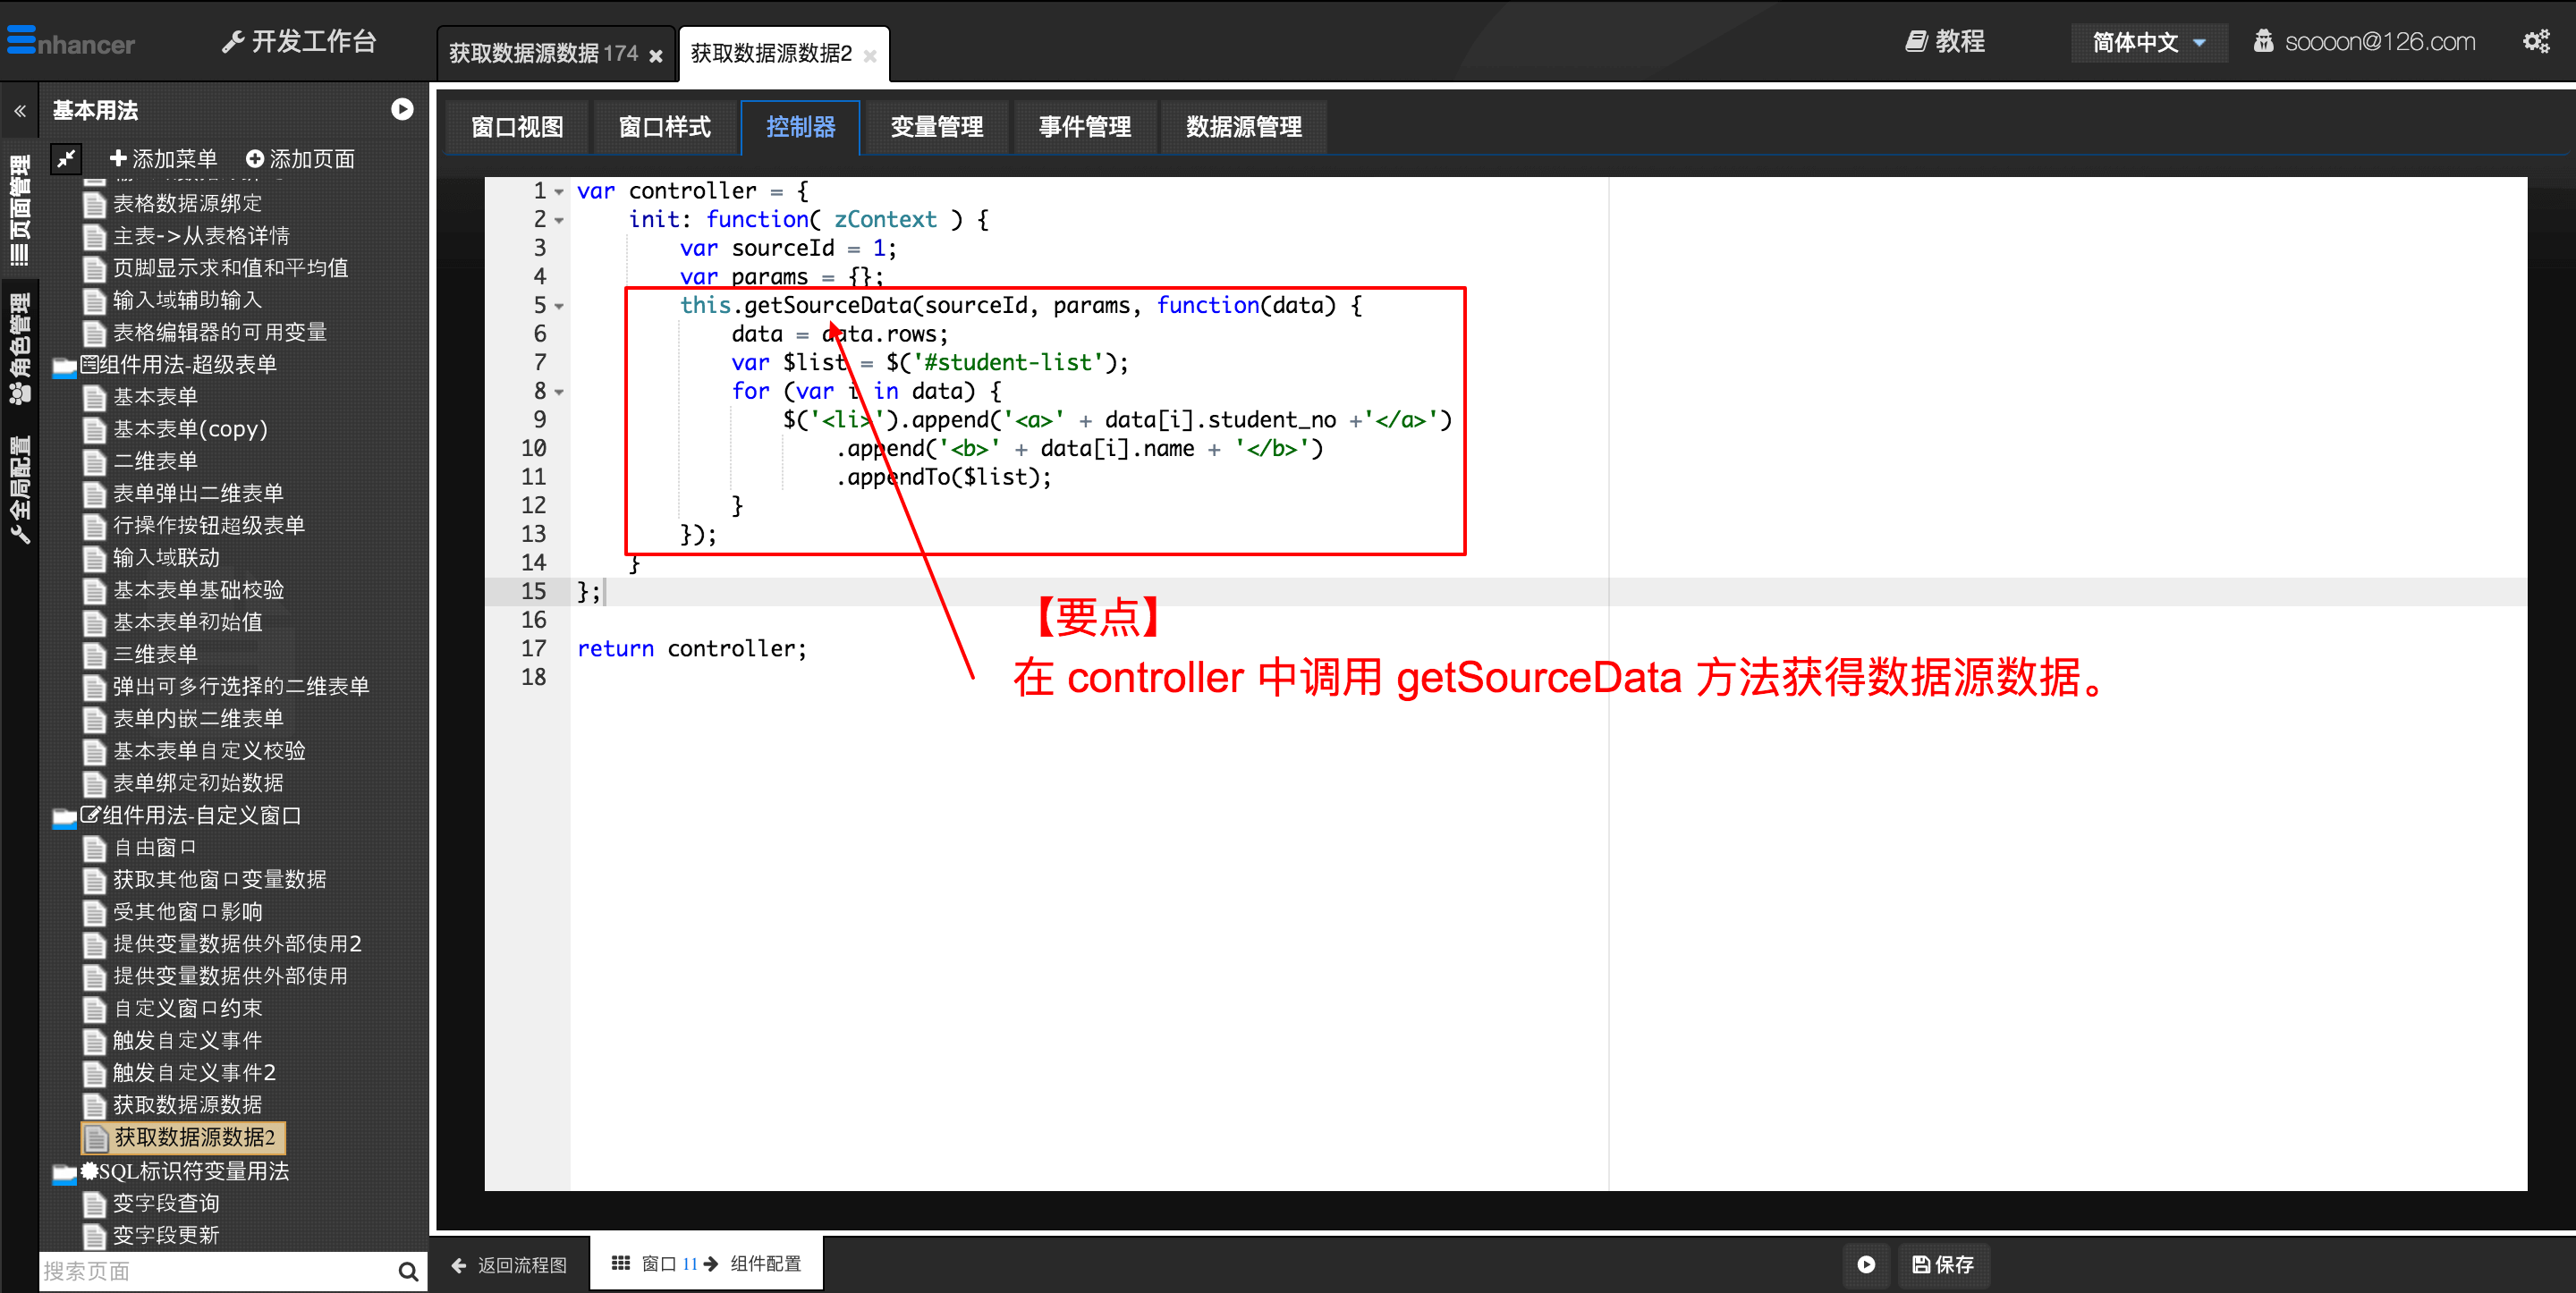Toggle fold arrow on line 1
The width and height of the screenshot is (2576, 1293).
[x=560, y=192]
